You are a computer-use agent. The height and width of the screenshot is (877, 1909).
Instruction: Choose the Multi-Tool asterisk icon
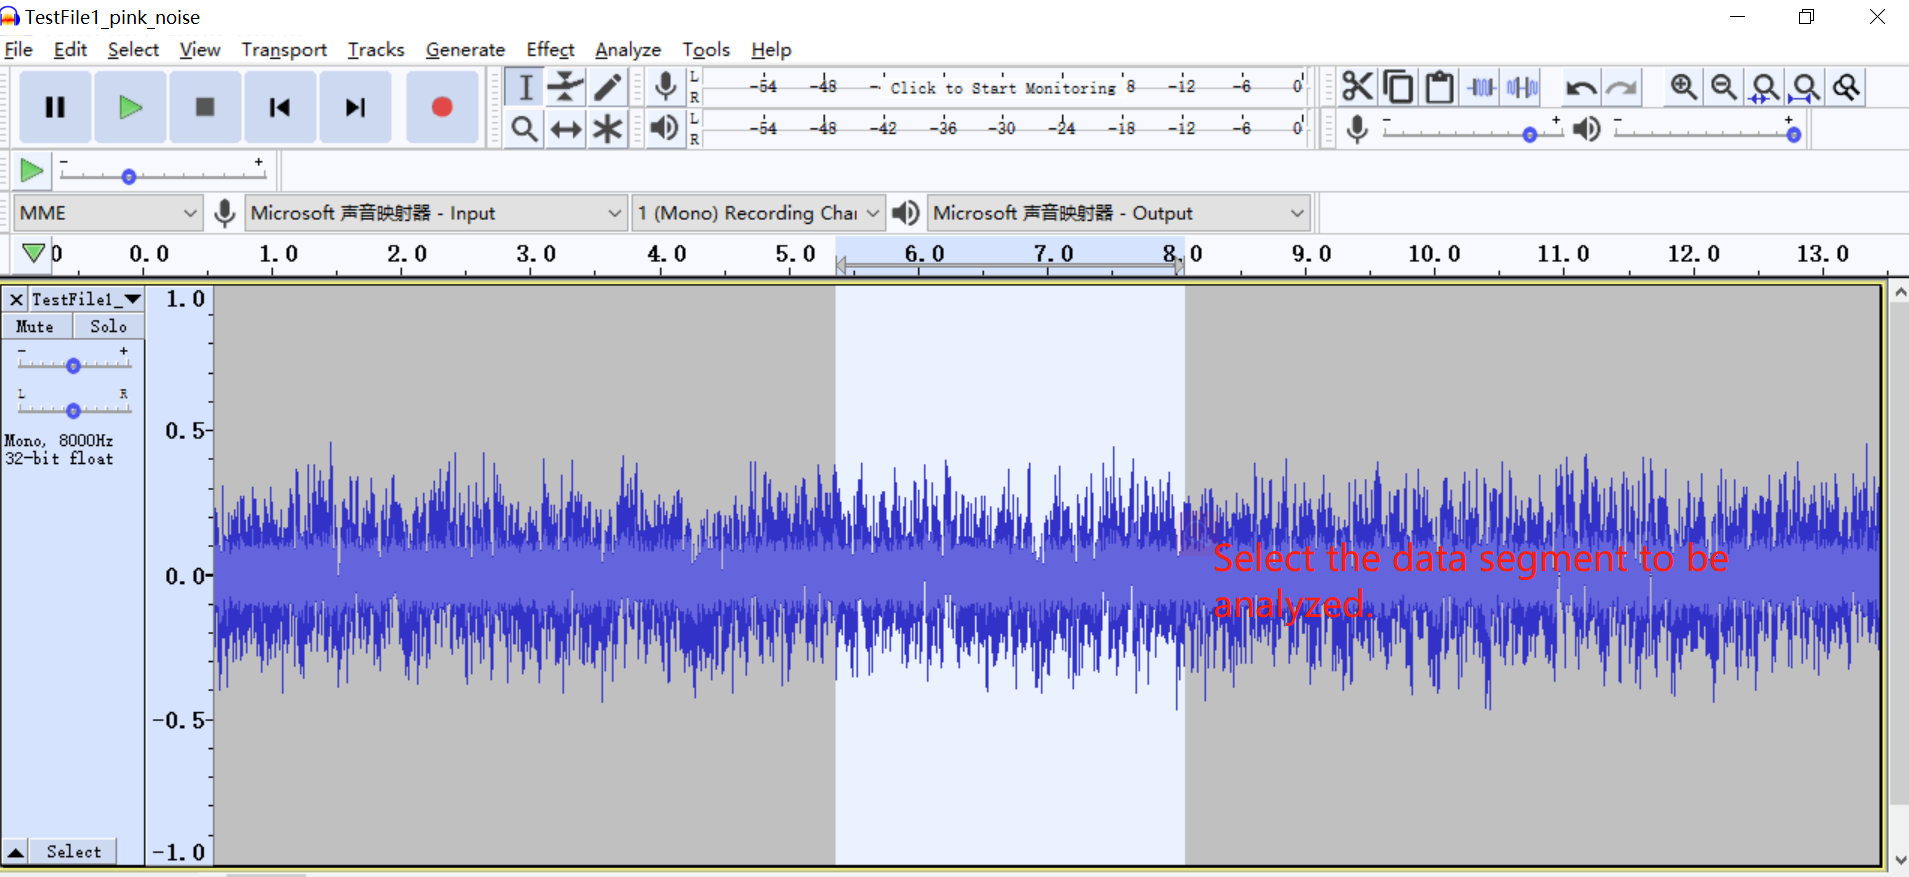tap(607, 129)
